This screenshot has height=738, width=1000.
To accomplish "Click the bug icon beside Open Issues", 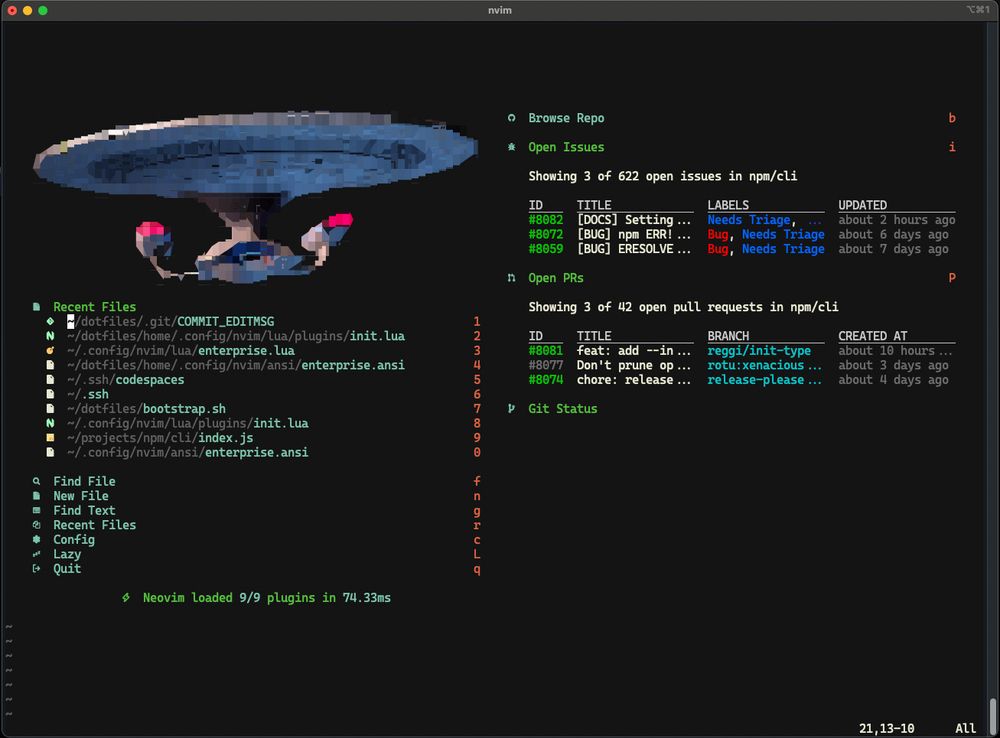I will tap(511, 147).
